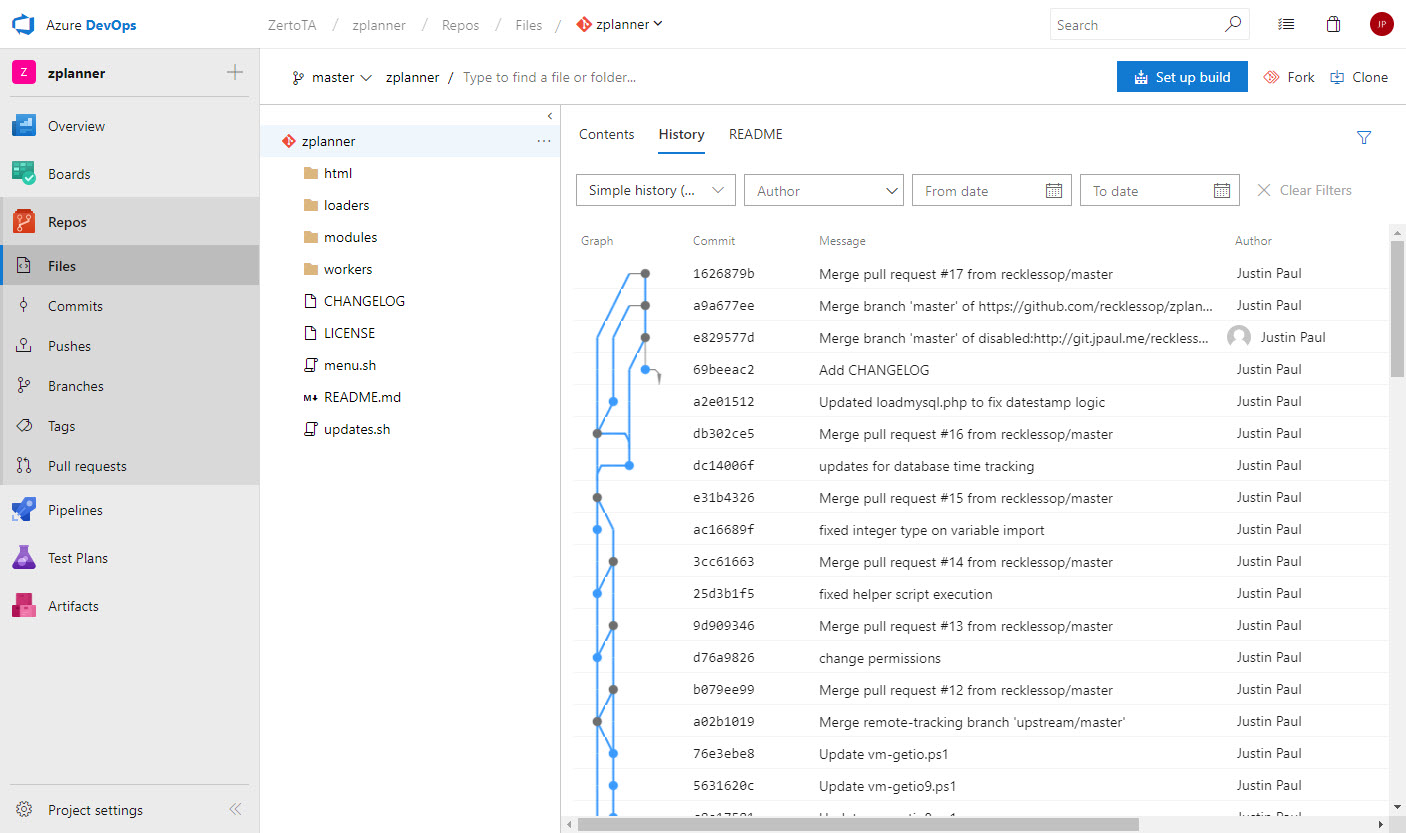This screenshot has height=833, width=1406.
Task: Open the To date calendar icon
Action: coord(1221,190)
